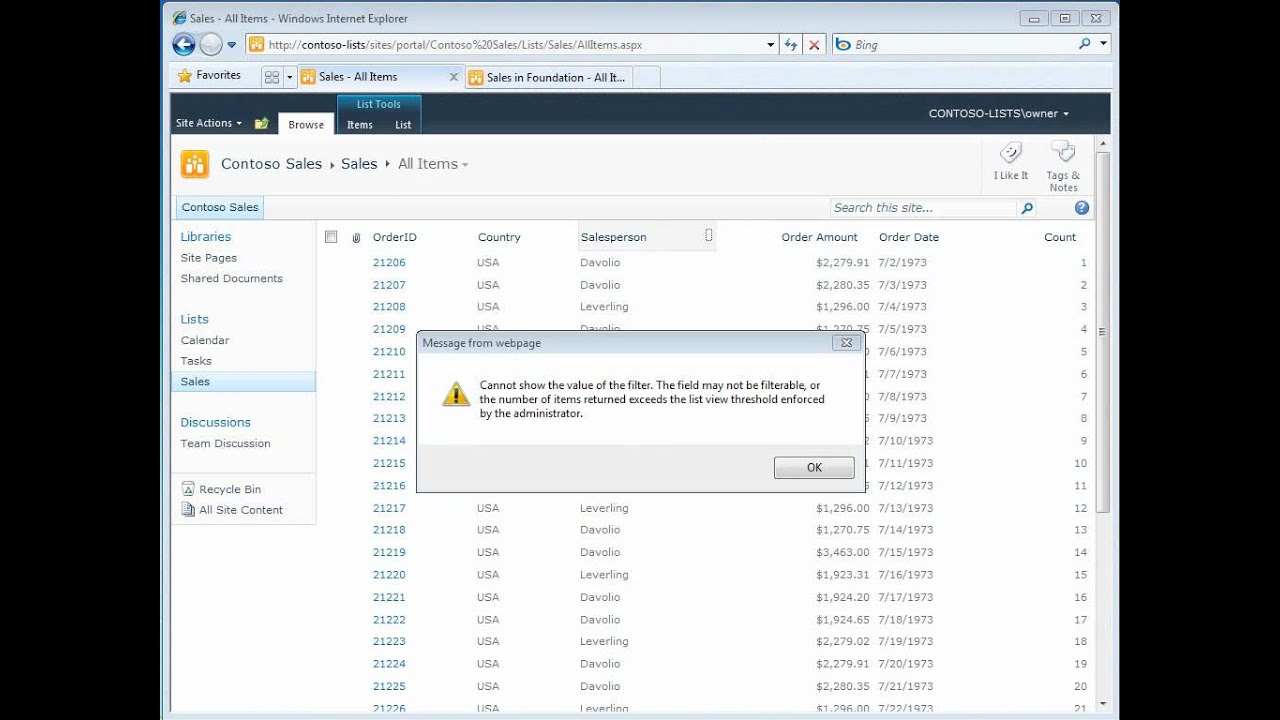Click the page vertical scrollbar thumb
Screen dimensions: 1280x720
point(1103,332)
